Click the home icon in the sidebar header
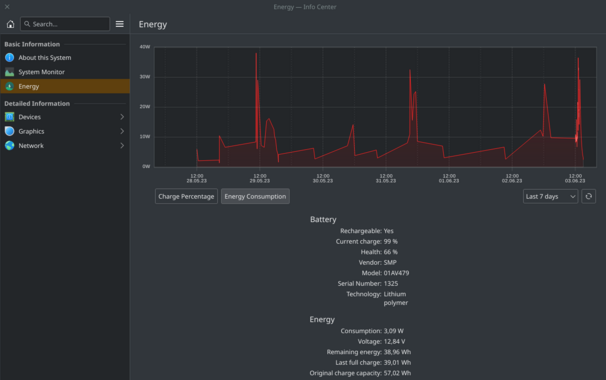 10,24
